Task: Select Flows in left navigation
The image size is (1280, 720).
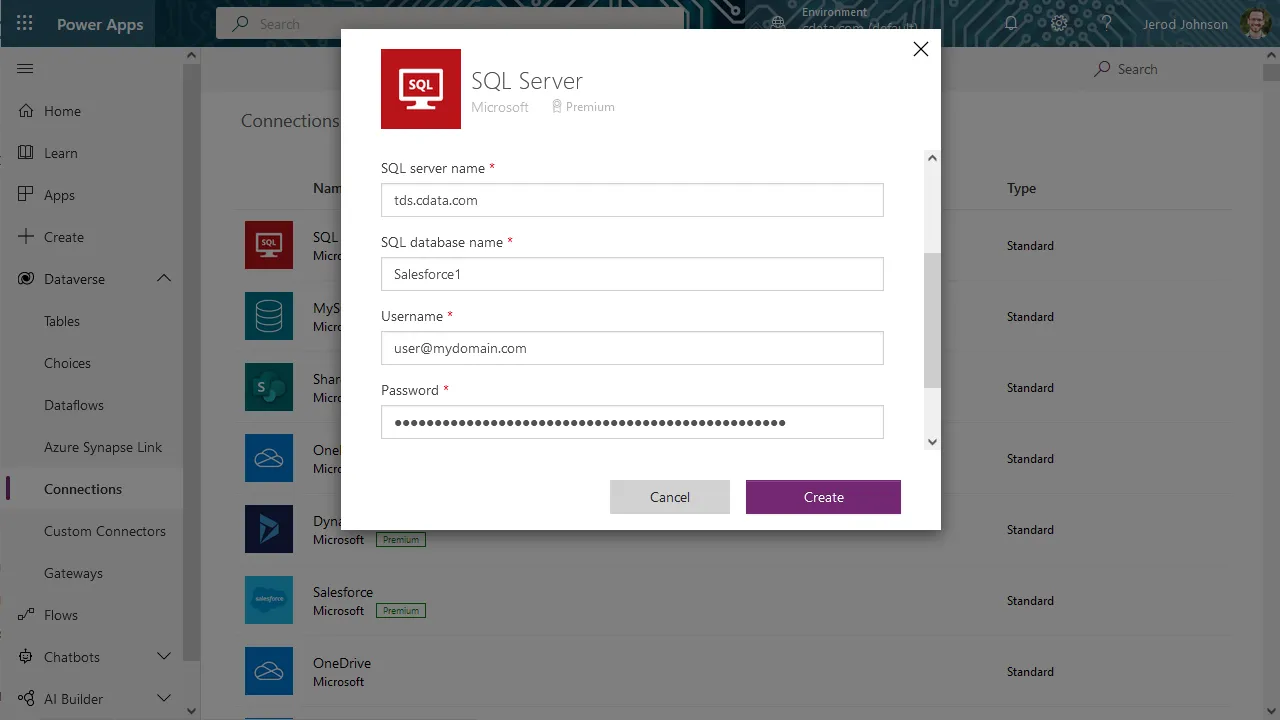Action: 60,615
